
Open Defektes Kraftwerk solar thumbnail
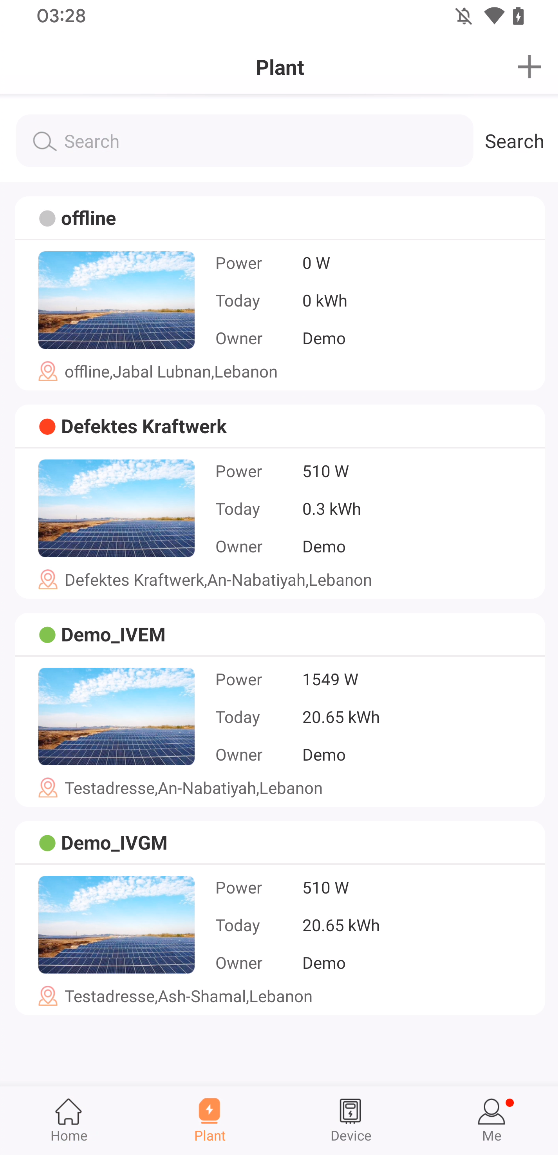[x=116, y=508]
